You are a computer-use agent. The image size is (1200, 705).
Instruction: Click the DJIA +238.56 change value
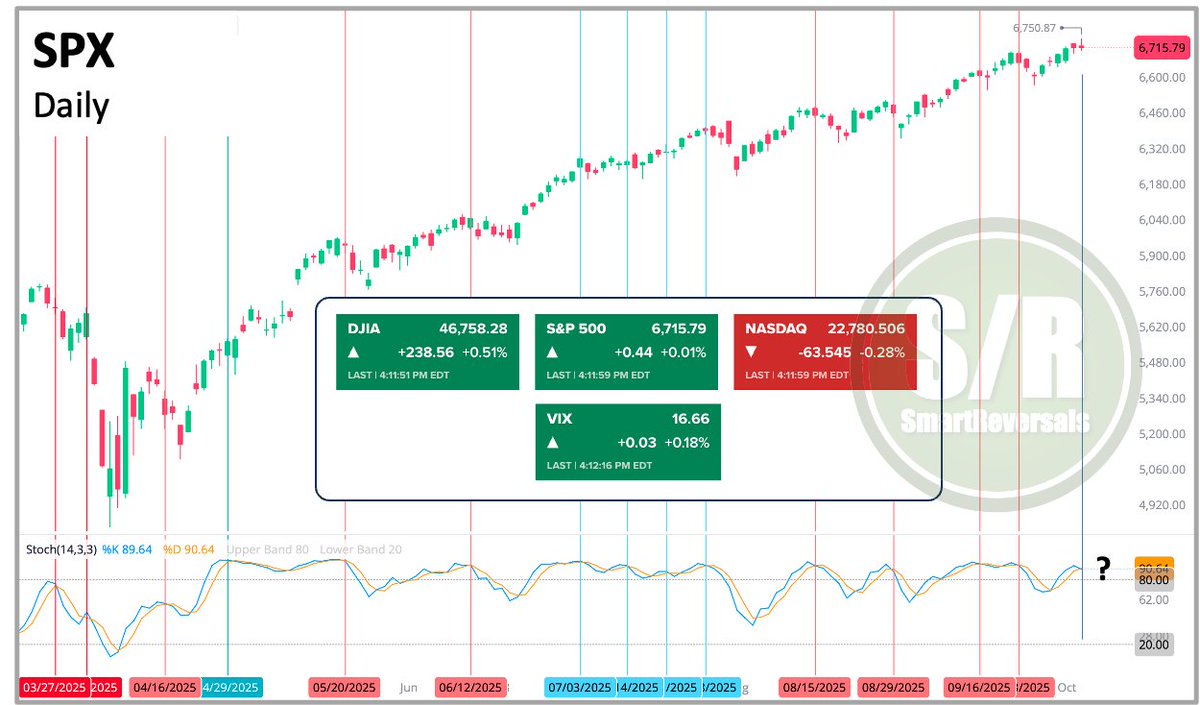pyautogui.click(x=425, y=352)
